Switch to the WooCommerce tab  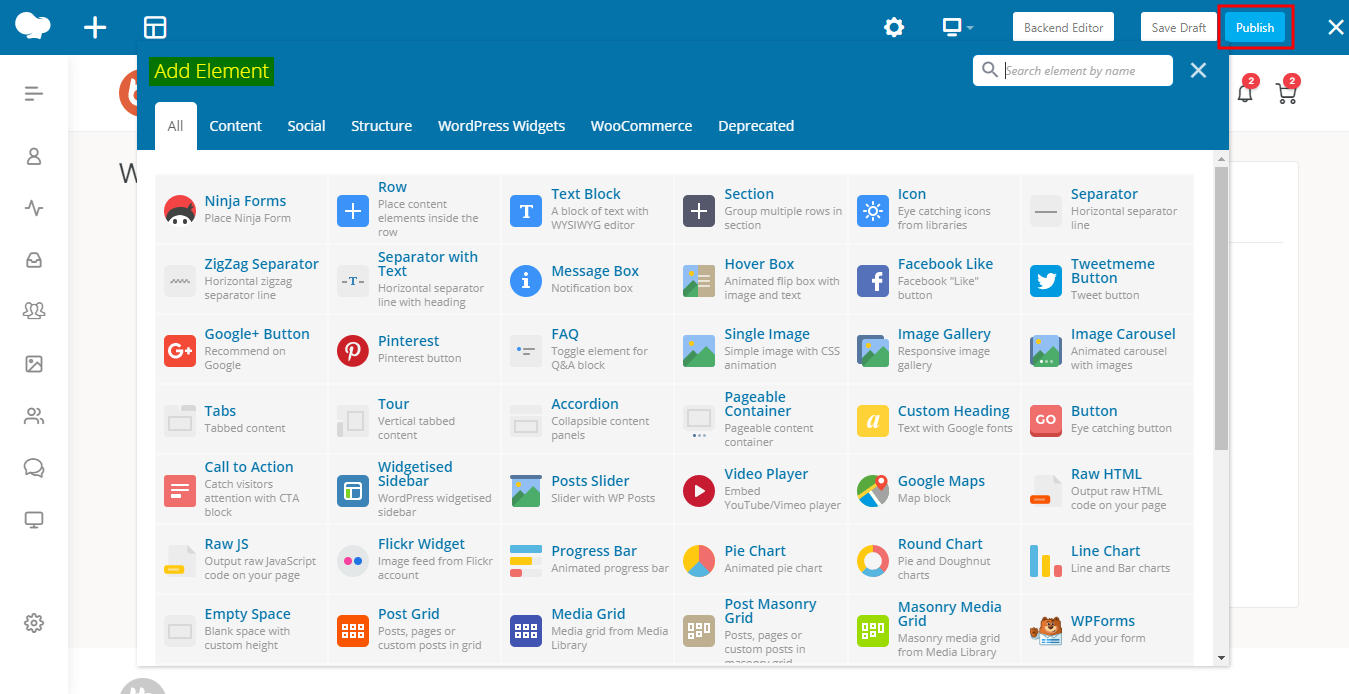[x=641, y=126]
